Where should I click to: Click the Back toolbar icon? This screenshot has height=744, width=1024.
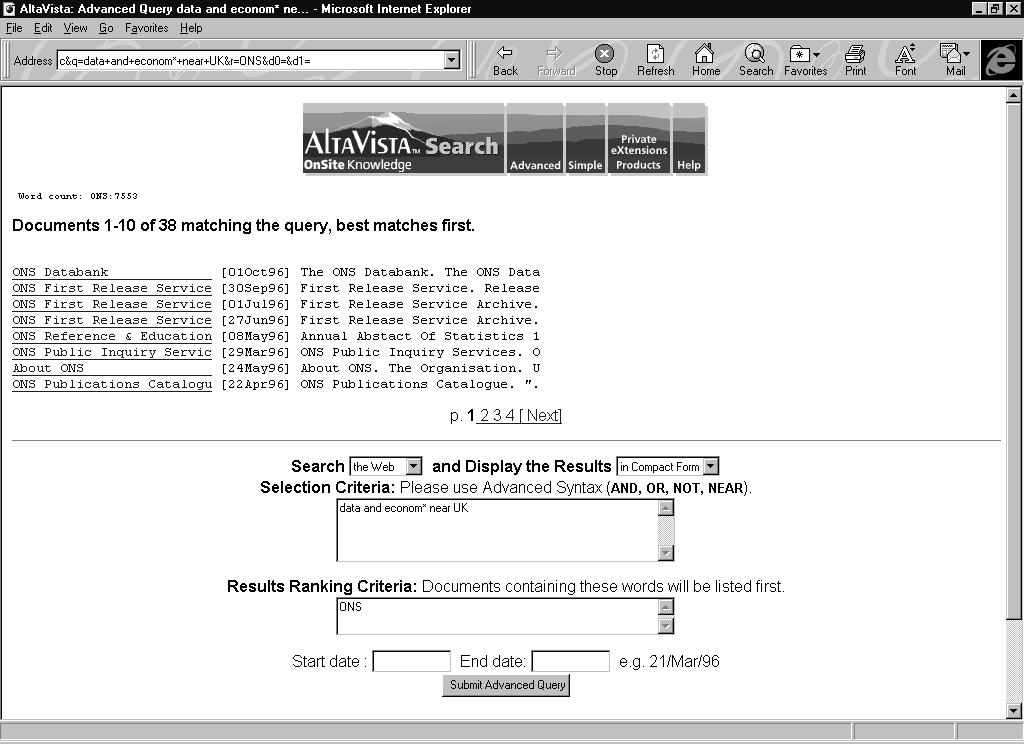click(505, 60)
